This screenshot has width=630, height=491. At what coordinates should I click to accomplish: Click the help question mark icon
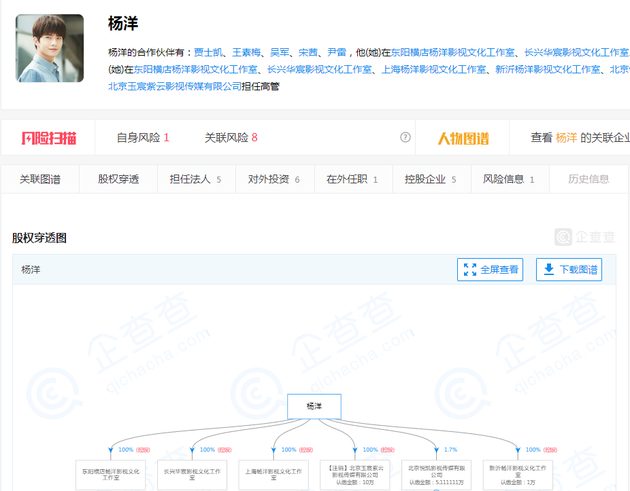[405, 138]
